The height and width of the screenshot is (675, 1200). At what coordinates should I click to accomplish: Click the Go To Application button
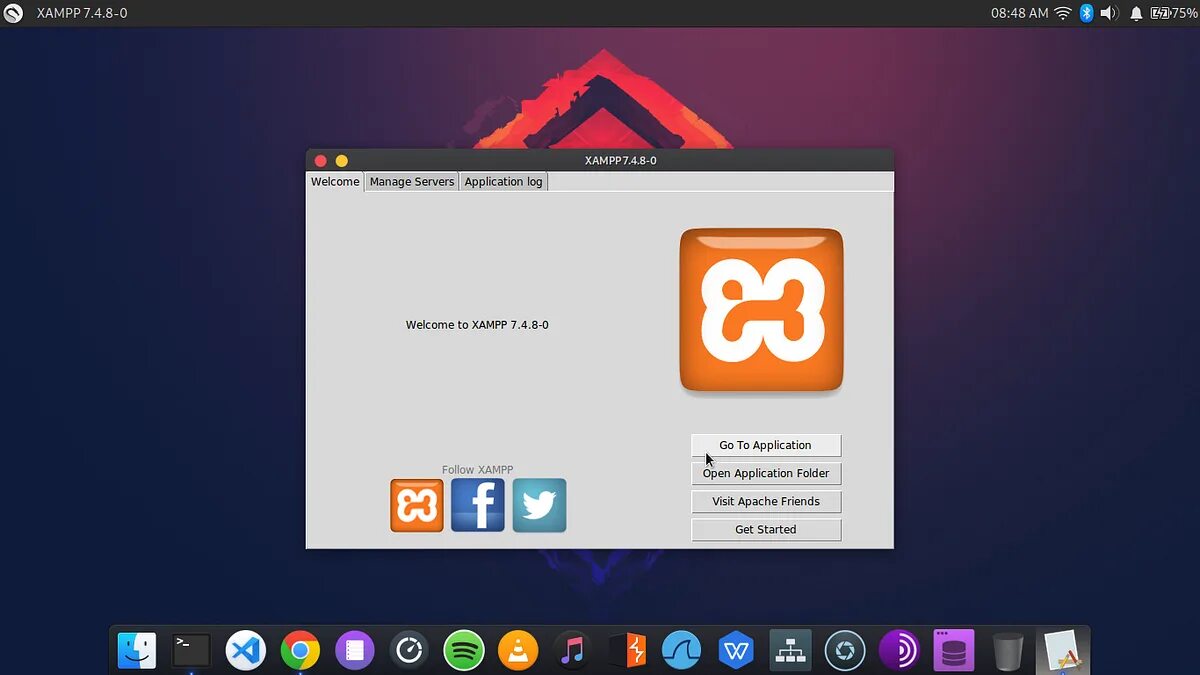[x=766, y=445]
